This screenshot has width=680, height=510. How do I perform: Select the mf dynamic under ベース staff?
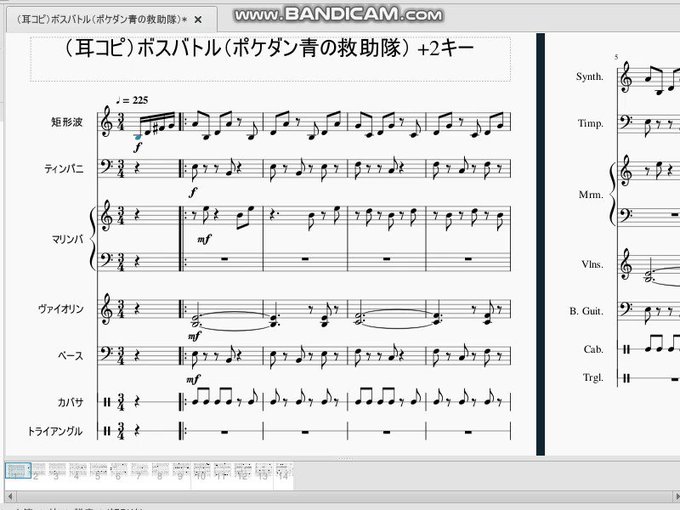pyautogui.click(x=193, y=380)
